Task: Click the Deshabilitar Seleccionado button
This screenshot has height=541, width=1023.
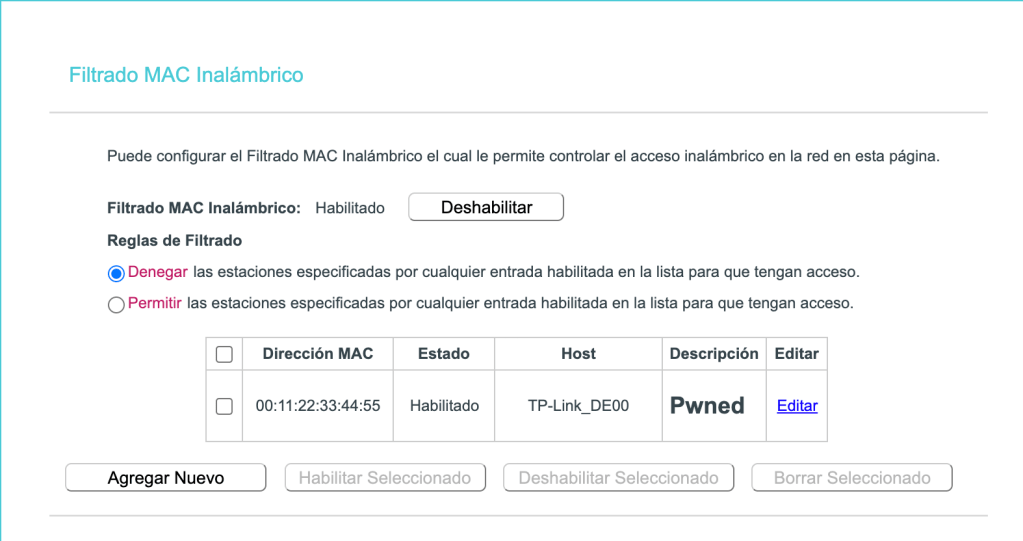Action: (x=618, y=478)
